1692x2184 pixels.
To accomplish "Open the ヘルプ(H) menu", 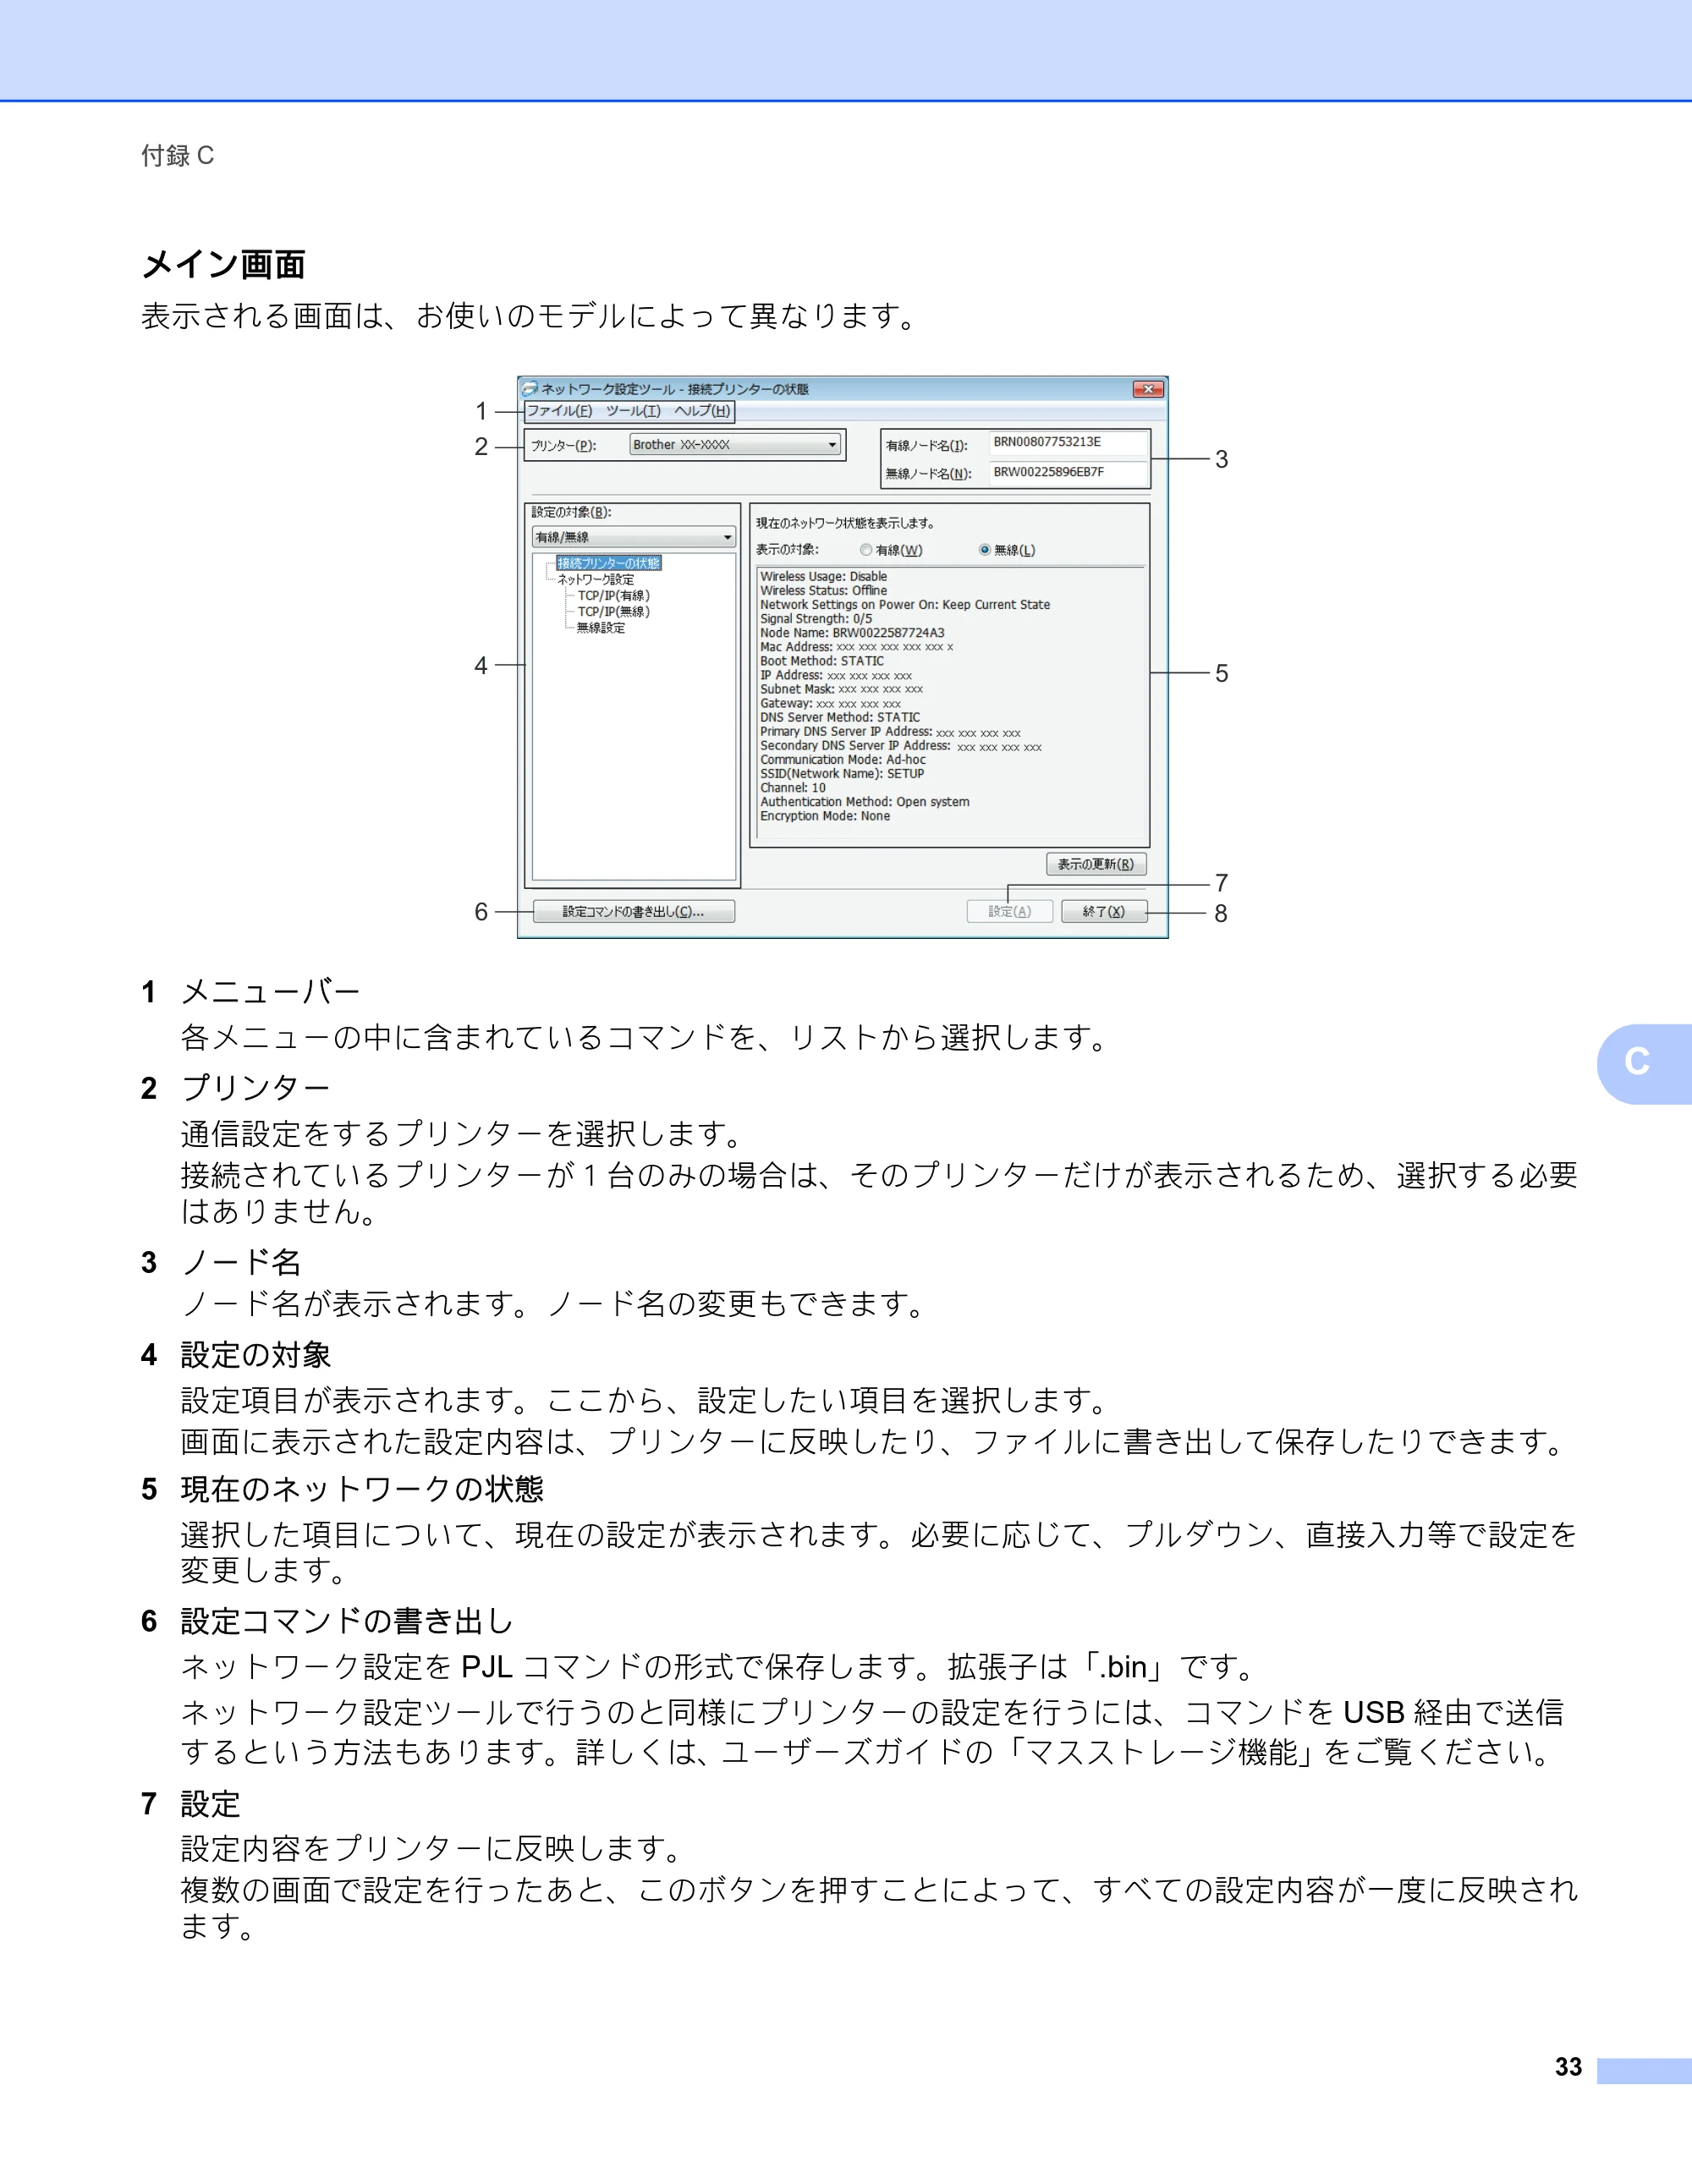I will click(x=702, y=411).
